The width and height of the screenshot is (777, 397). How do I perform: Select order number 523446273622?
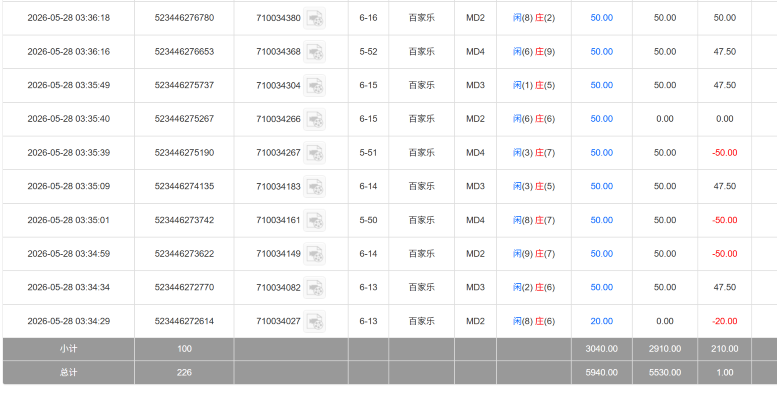pyautogui.click(x=184, y=254)
